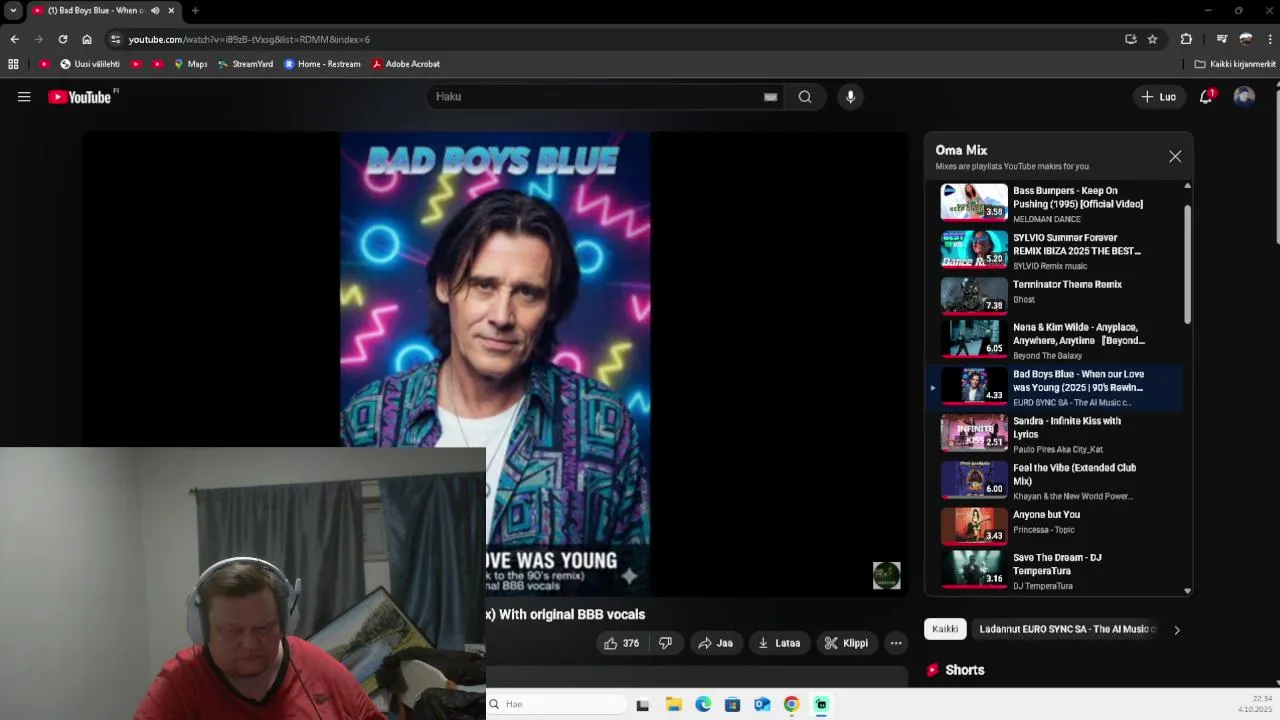
Task: Click the taskbar Hae search box
Action: point(557,704)
